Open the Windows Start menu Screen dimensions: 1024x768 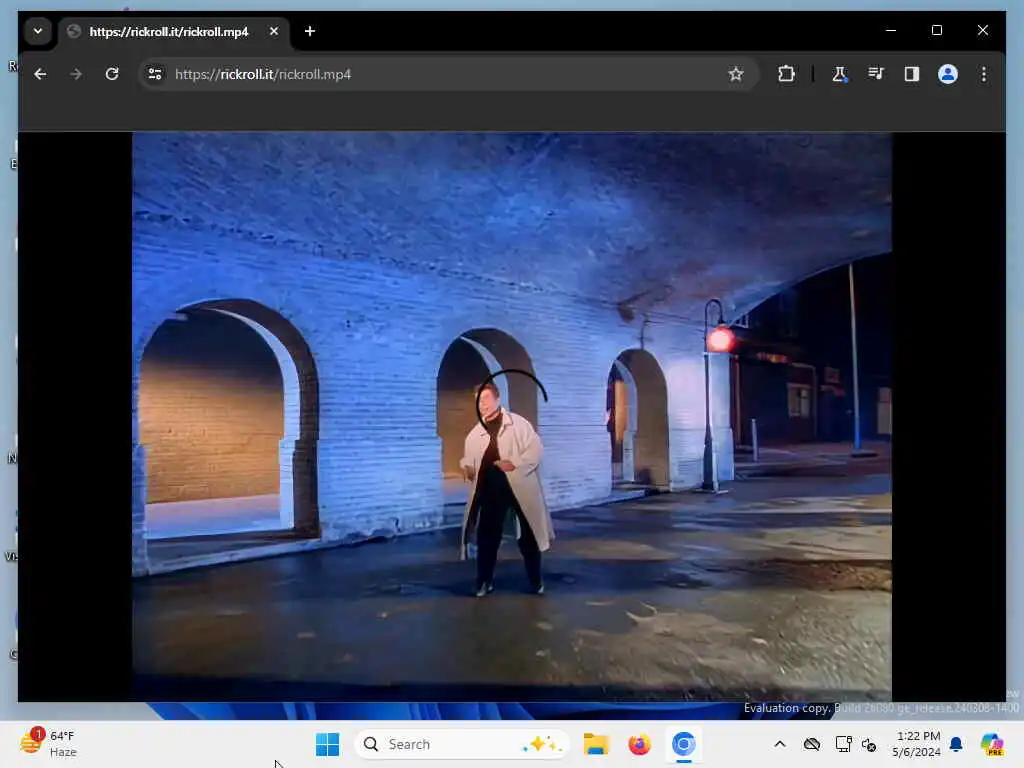point(327,744)
